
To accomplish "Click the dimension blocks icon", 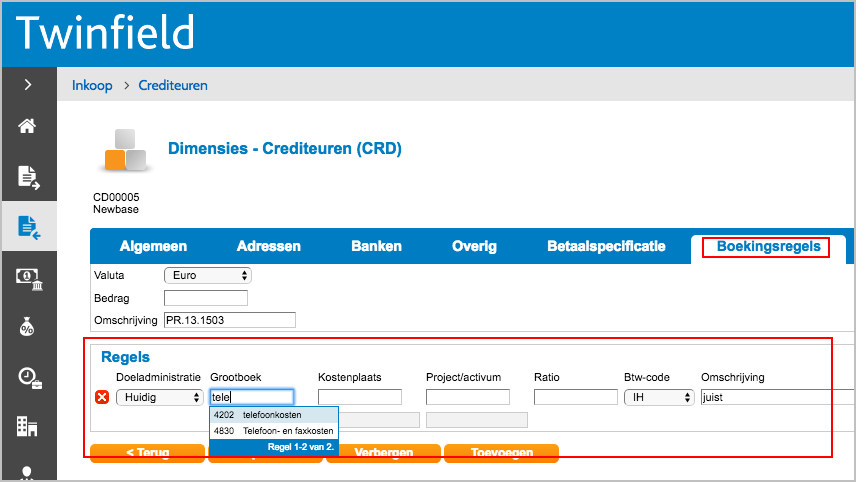I will point(126,150).
